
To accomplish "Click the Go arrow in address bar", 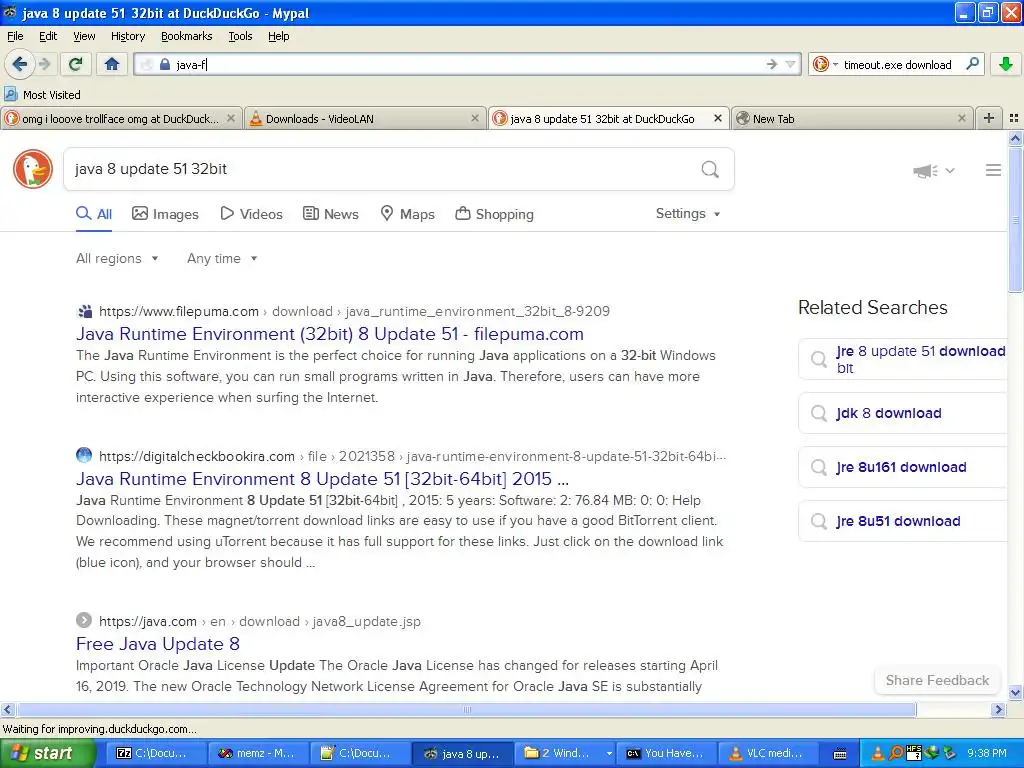I will [772, 64].
